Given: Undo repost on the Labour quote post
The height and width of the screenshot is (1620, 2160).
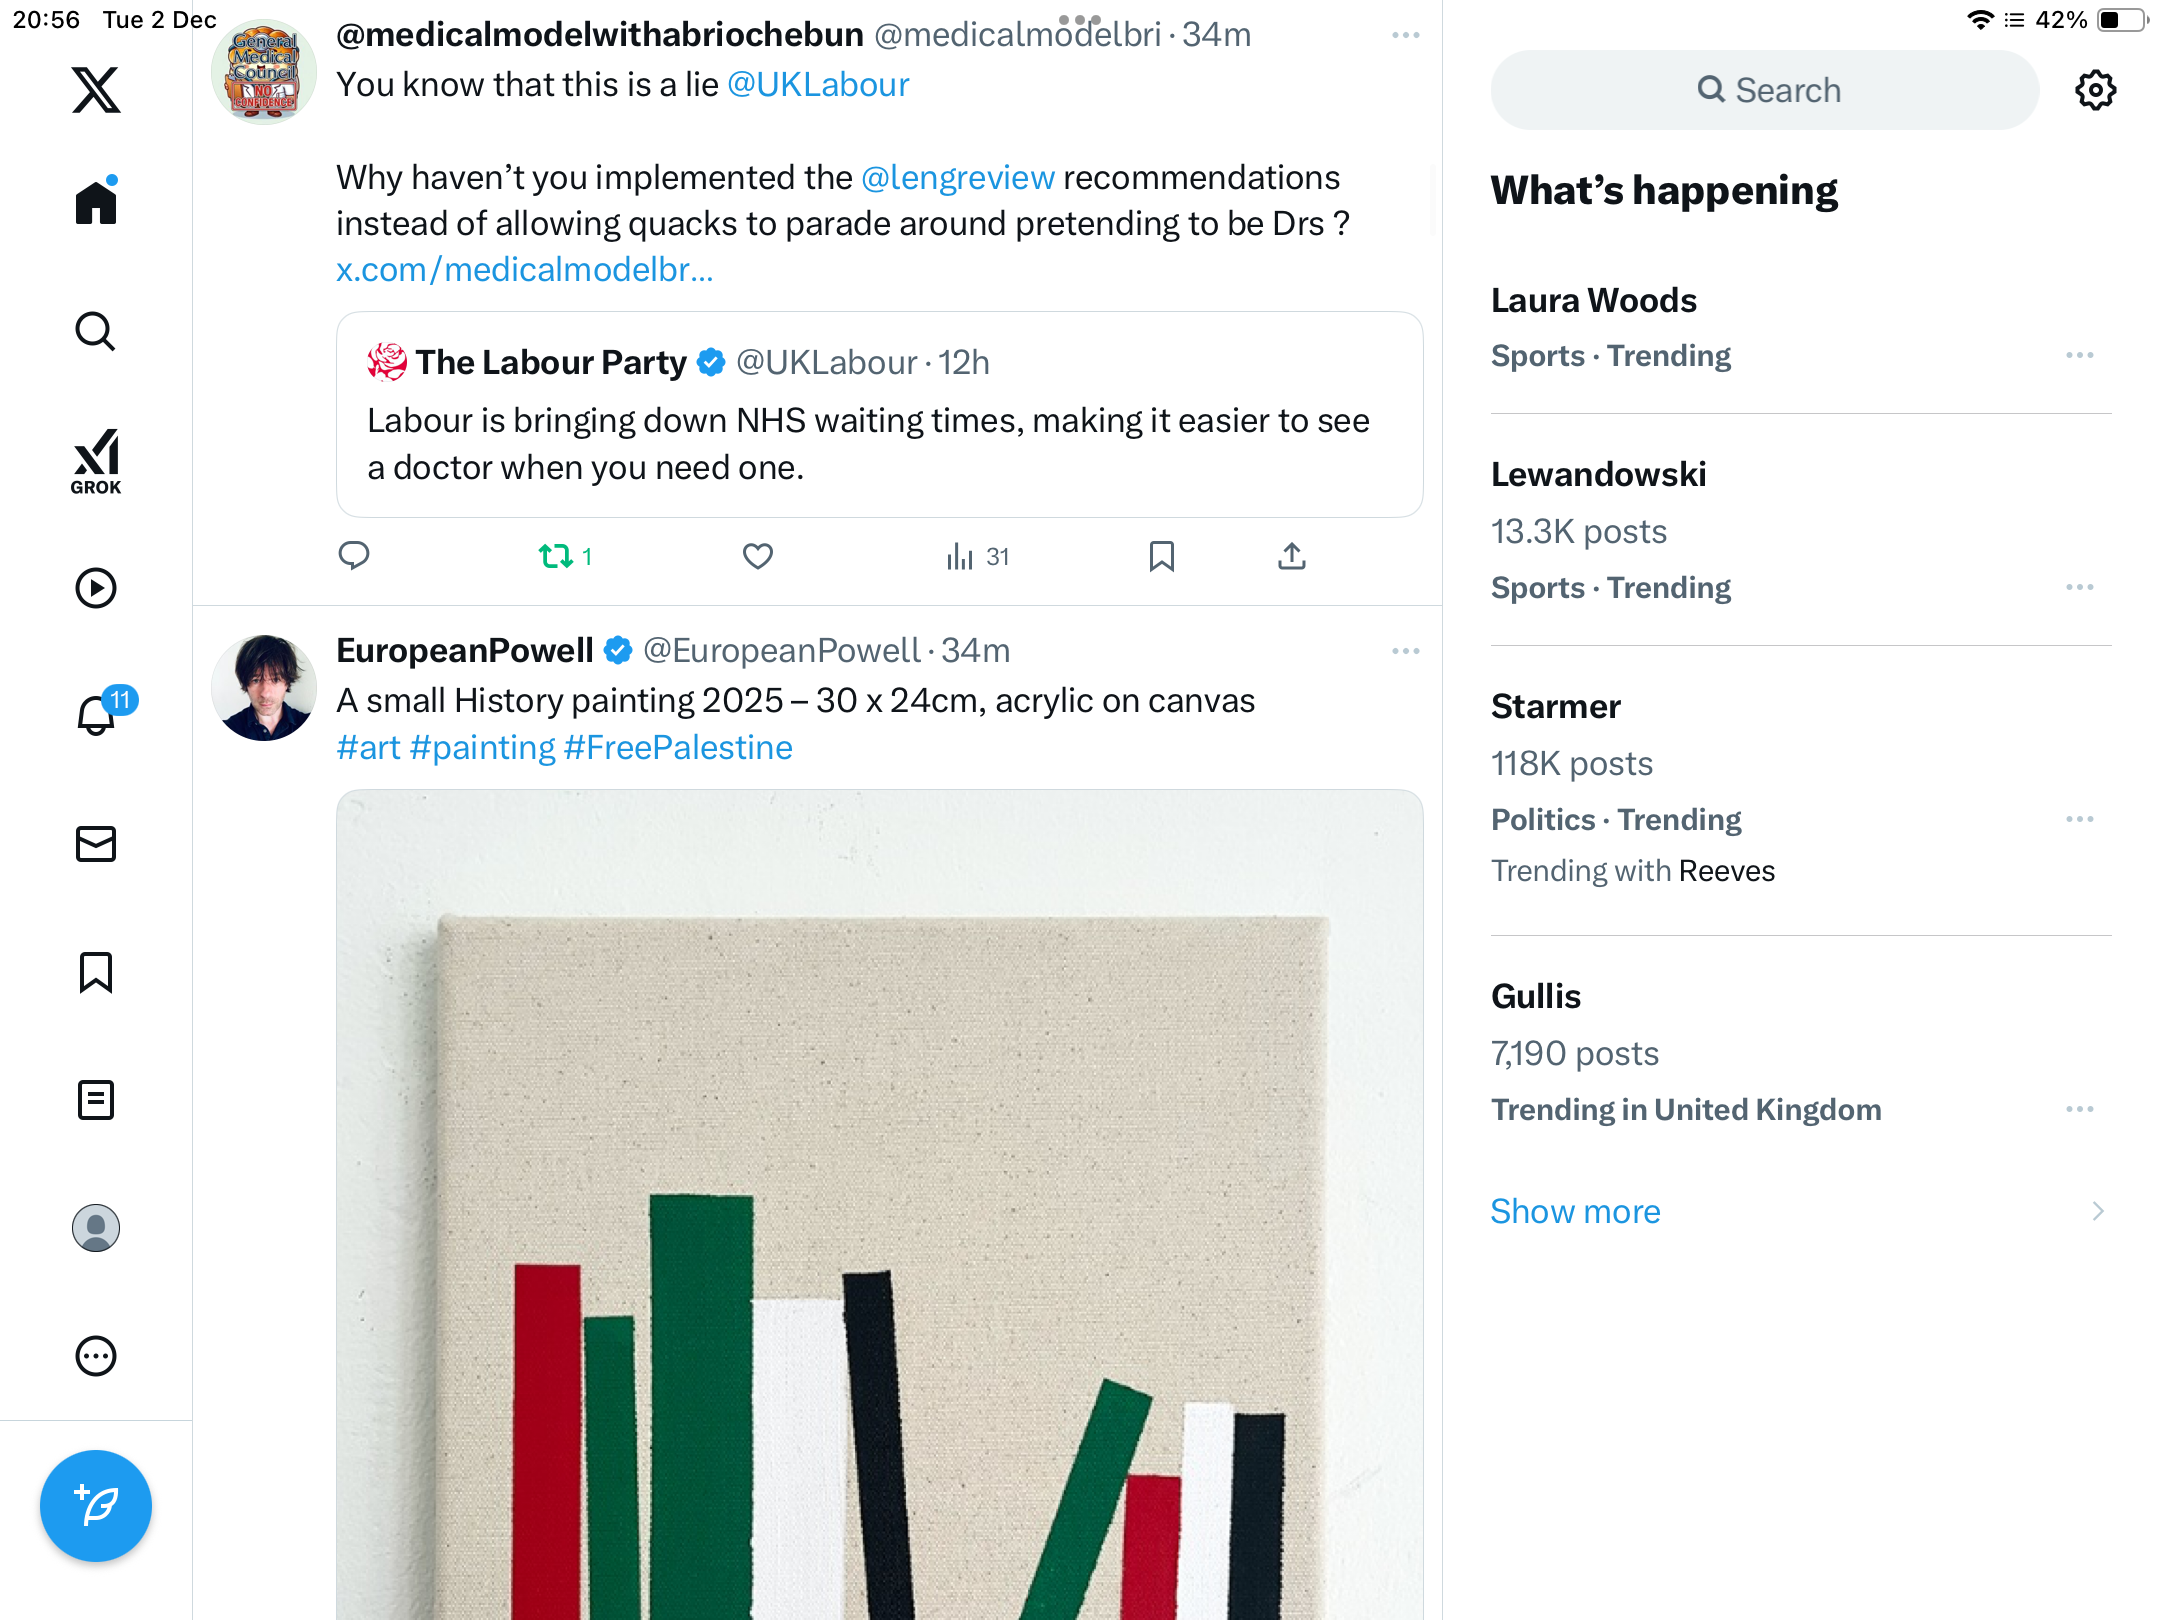Looking at the screenshot, I should click(556, 556).
